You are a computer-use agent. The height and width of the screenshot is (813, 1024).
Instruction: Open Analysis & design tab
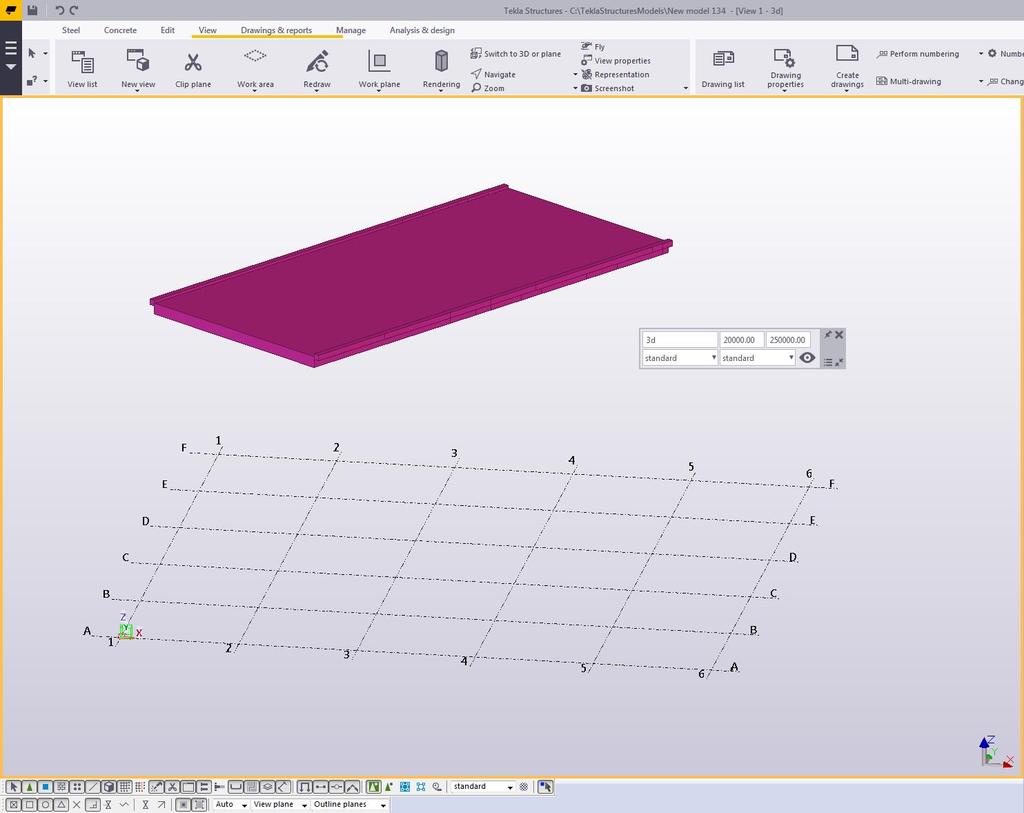422,30
